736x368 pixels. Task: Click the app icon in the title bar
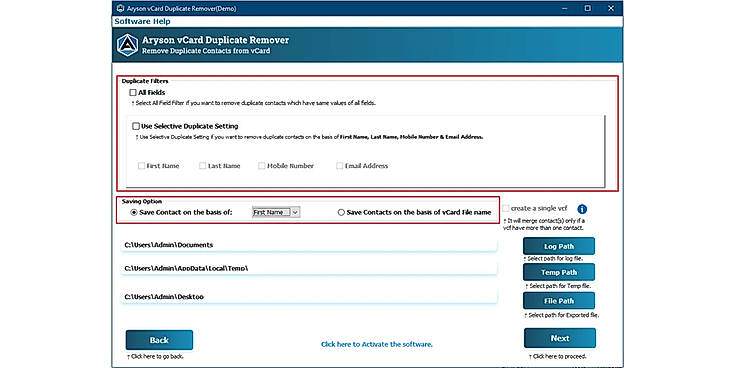click(x=120, y=8)
